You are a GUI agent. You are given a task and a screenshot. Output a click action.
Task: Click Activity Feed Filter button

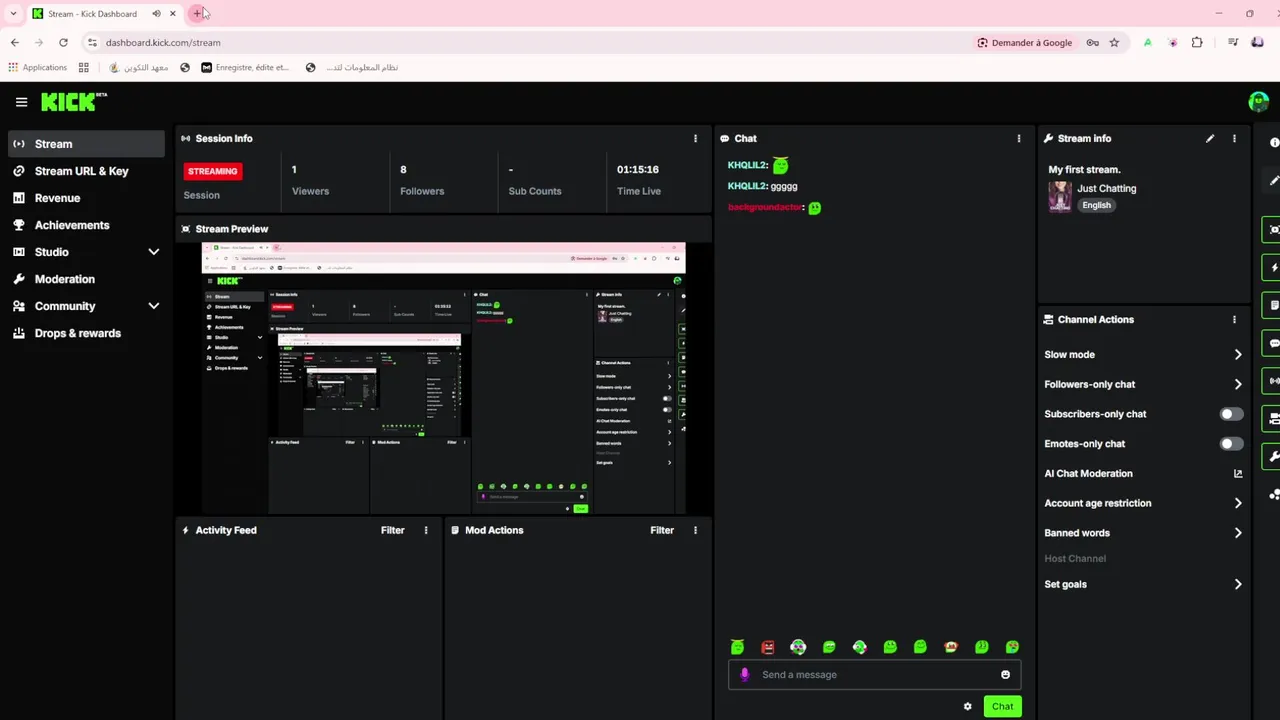tap(392, 530)
